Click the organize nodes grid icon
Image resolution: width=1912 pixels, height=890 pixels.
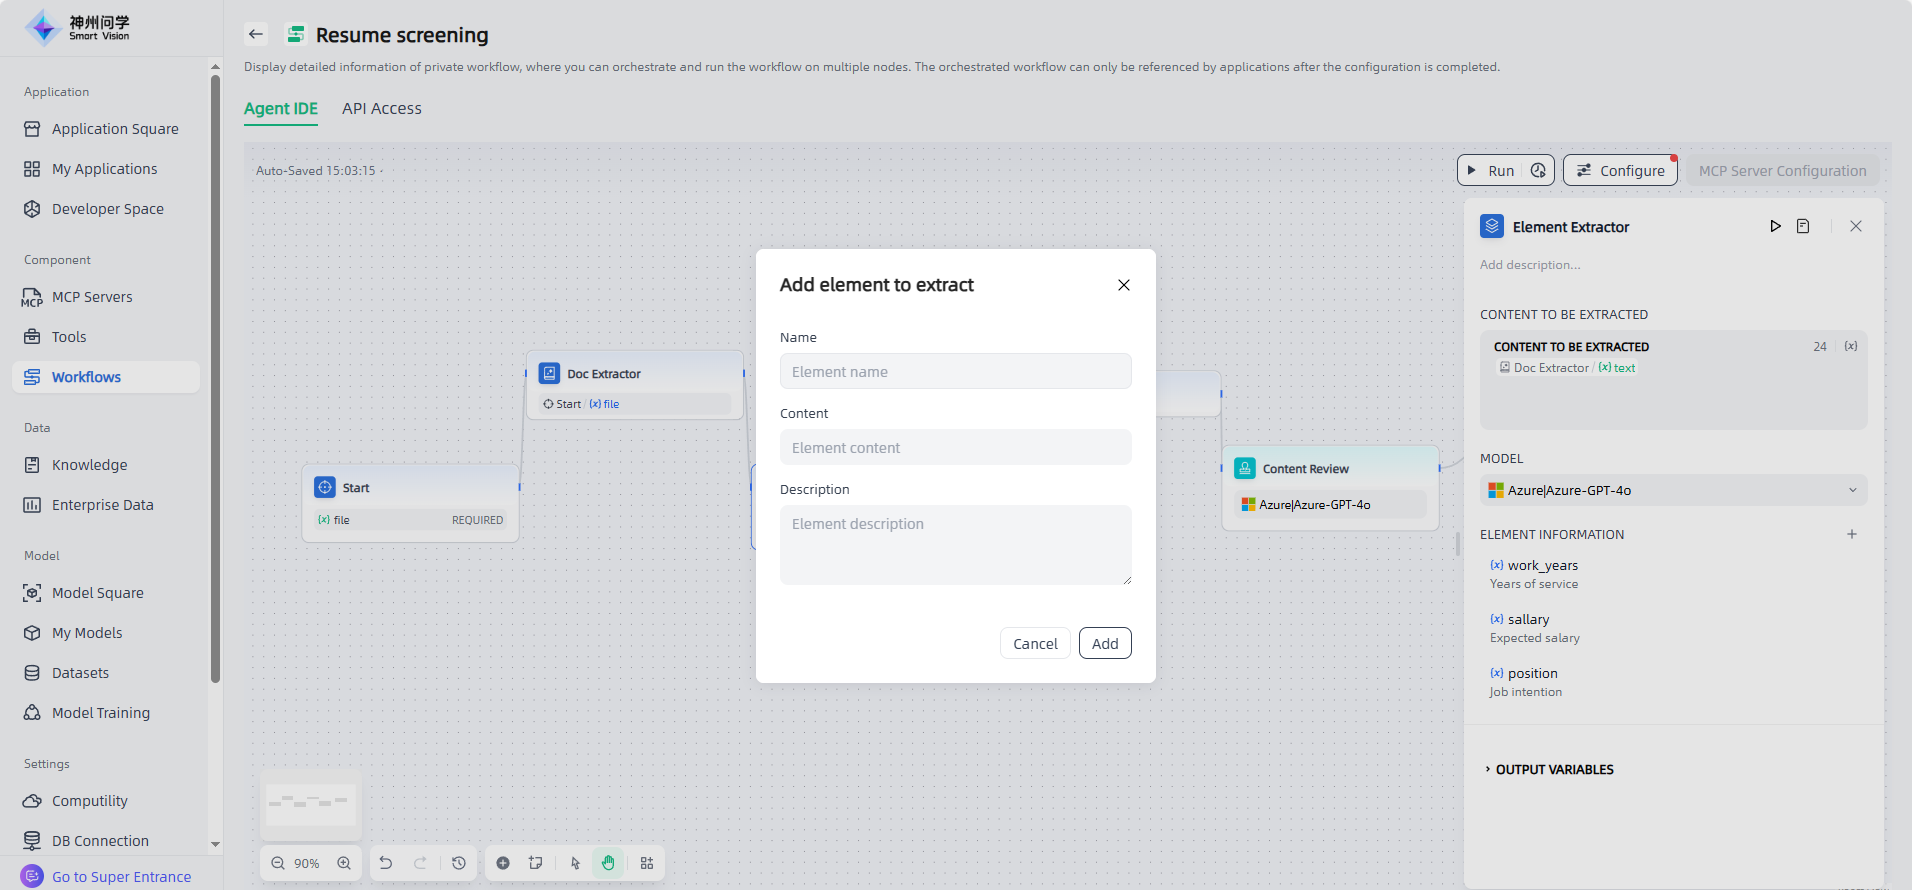coord(647,863)
